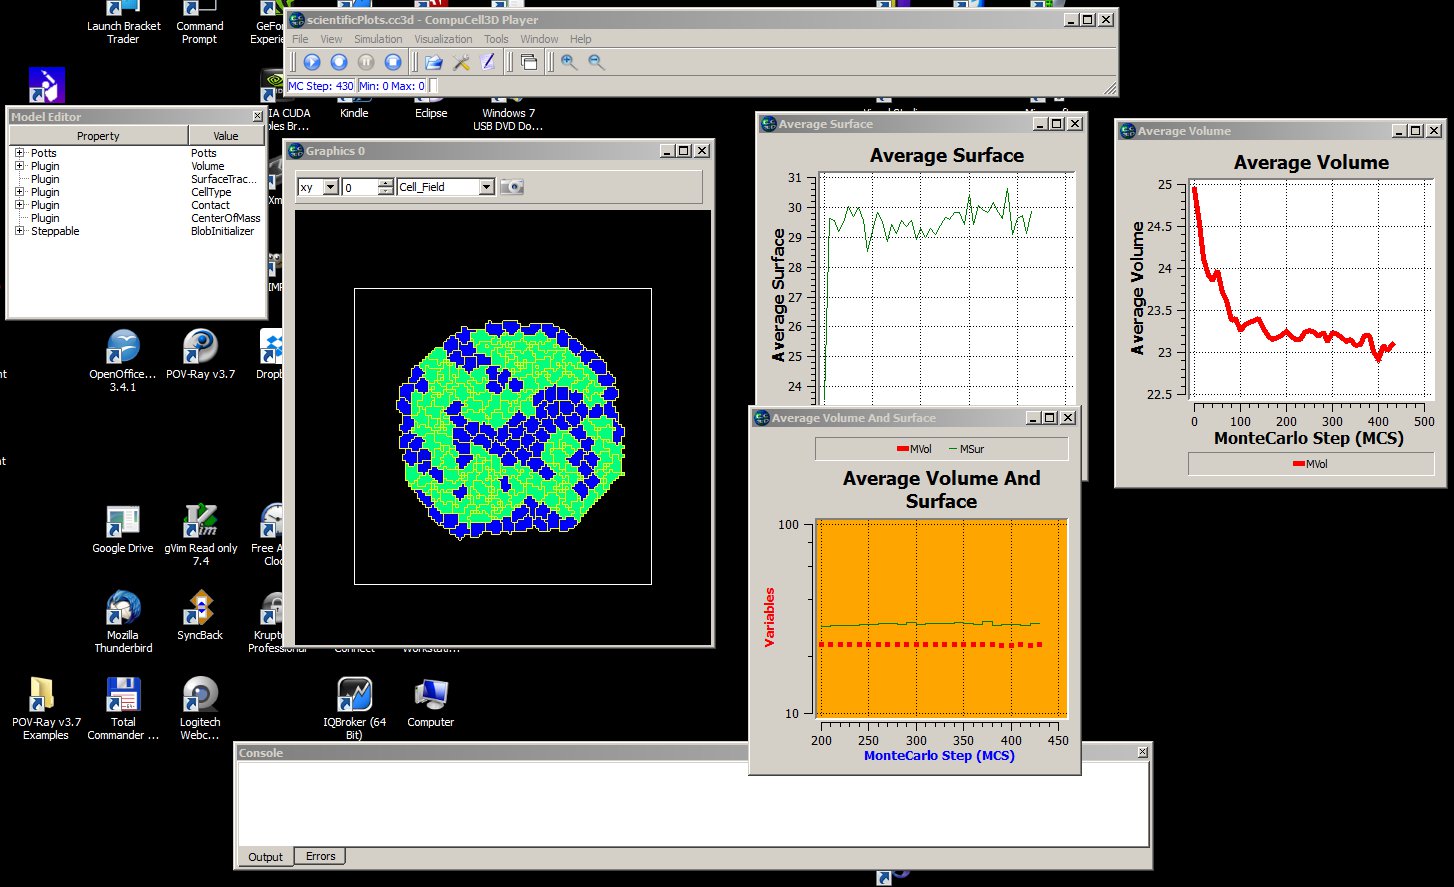Click the Step simulation icon
This screenshot has height=887, width=1454.
pos(339,62)
